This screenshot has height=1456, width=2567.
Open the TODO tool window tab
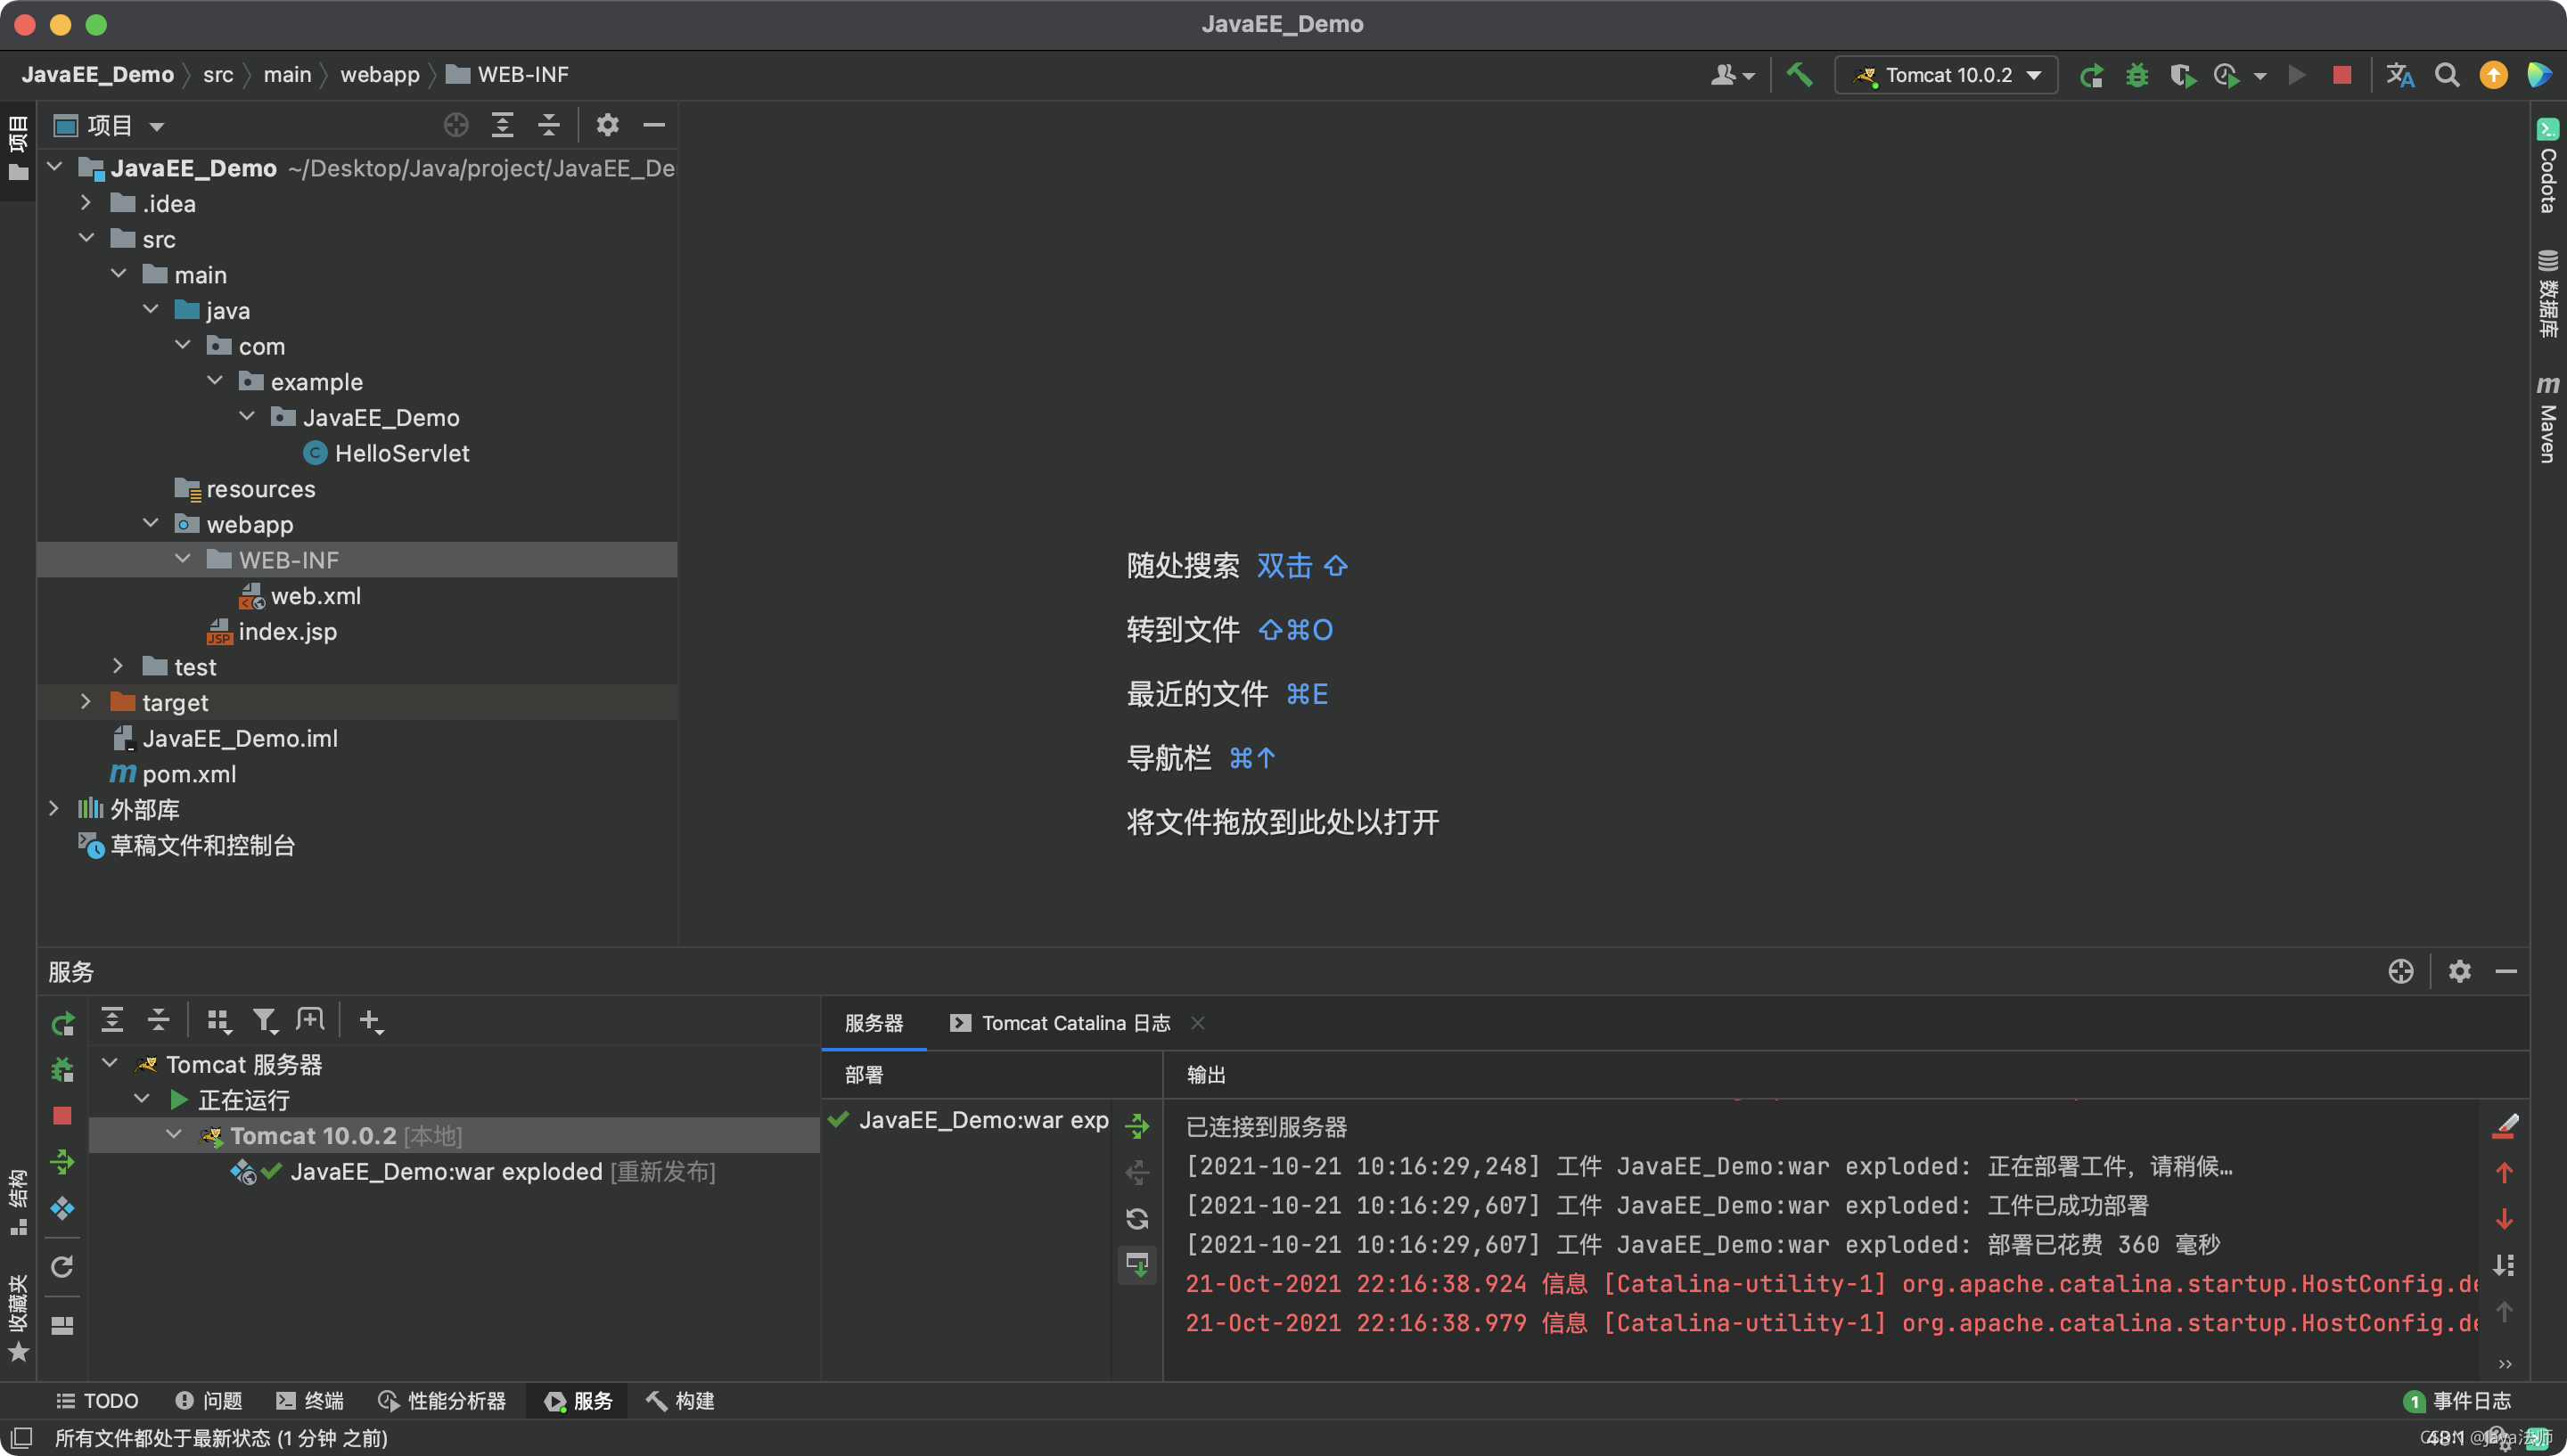tap(97, 1400)
